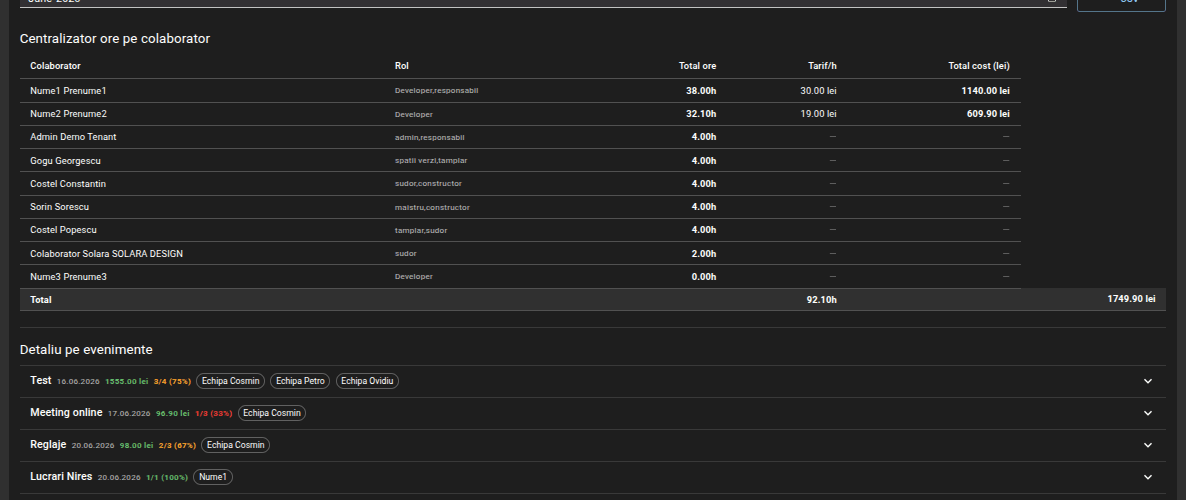Click the 17.06.2026 date in Meeting online
1186x500 pixels.
(129, 414)
